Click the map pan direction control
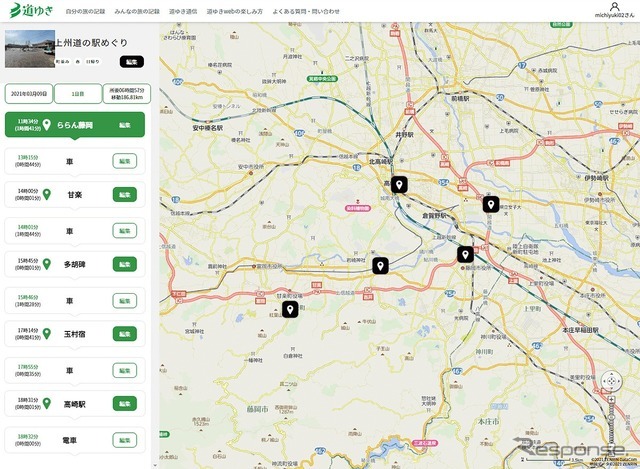The image size is (640, 469). pos(609,381)
